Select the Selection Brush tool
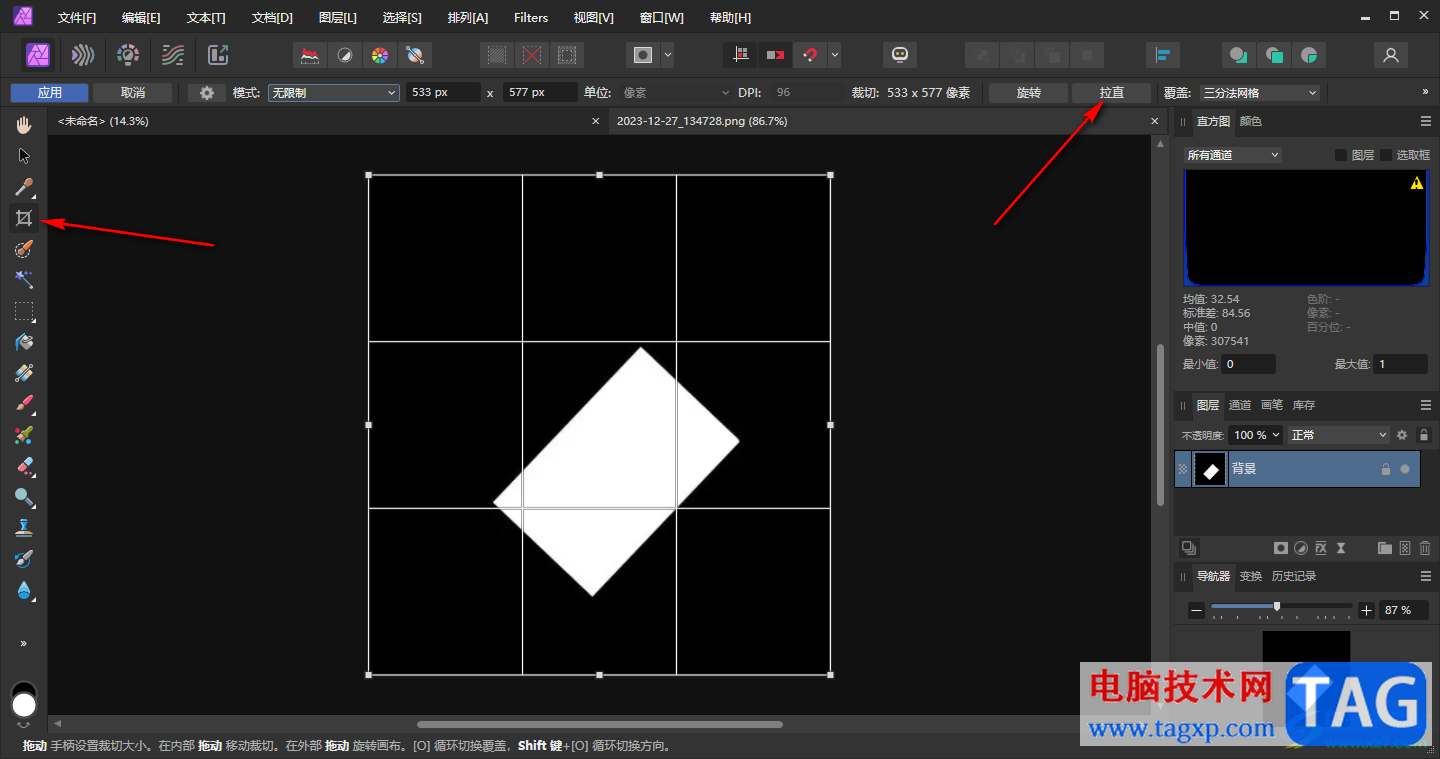Viewport: 1440px width, 759px height. (24, 249)
